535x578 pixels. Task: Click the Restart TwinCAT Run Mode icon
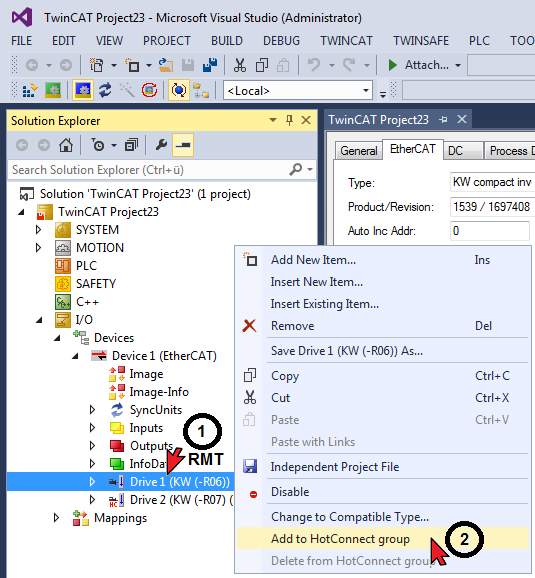click(53, 90)
